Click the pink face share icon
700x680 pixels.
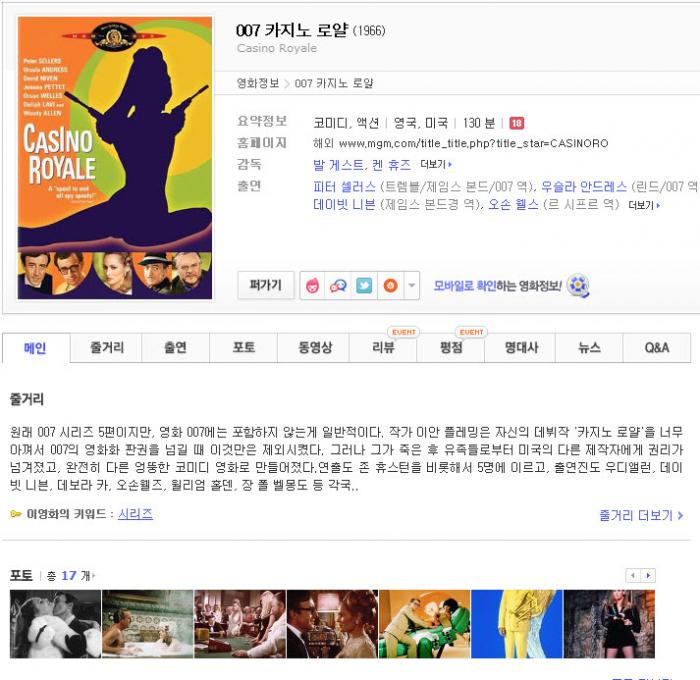tap(313, 286)
